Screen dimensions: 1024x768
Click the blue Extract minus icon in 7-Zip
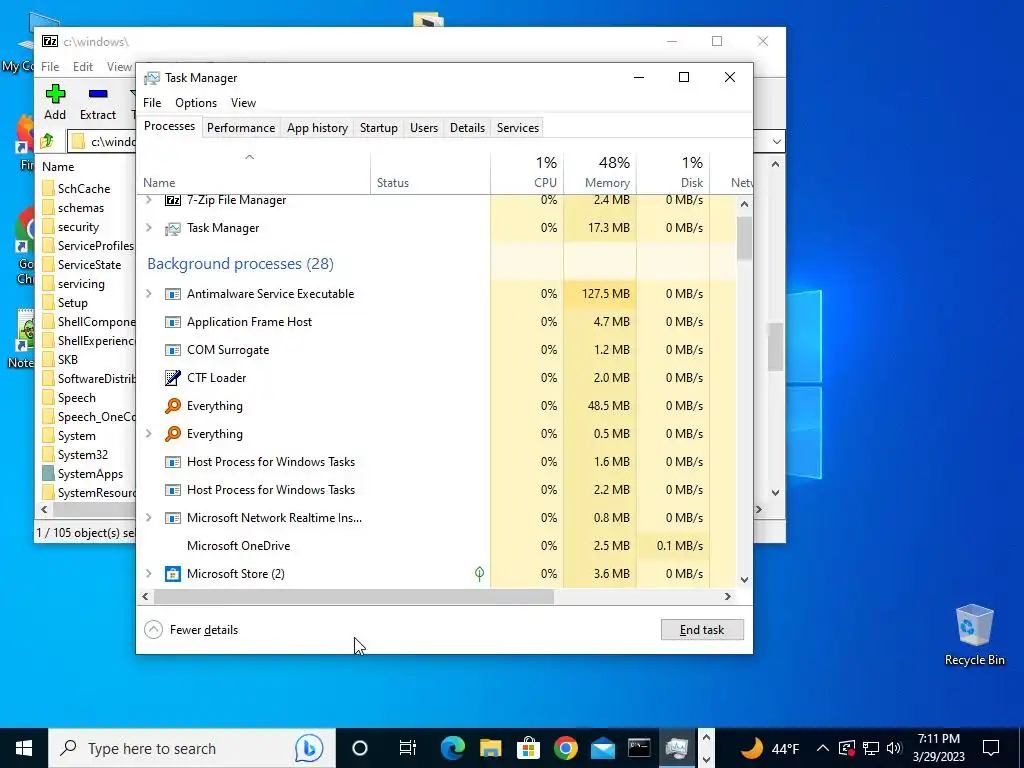click(98, 94)
